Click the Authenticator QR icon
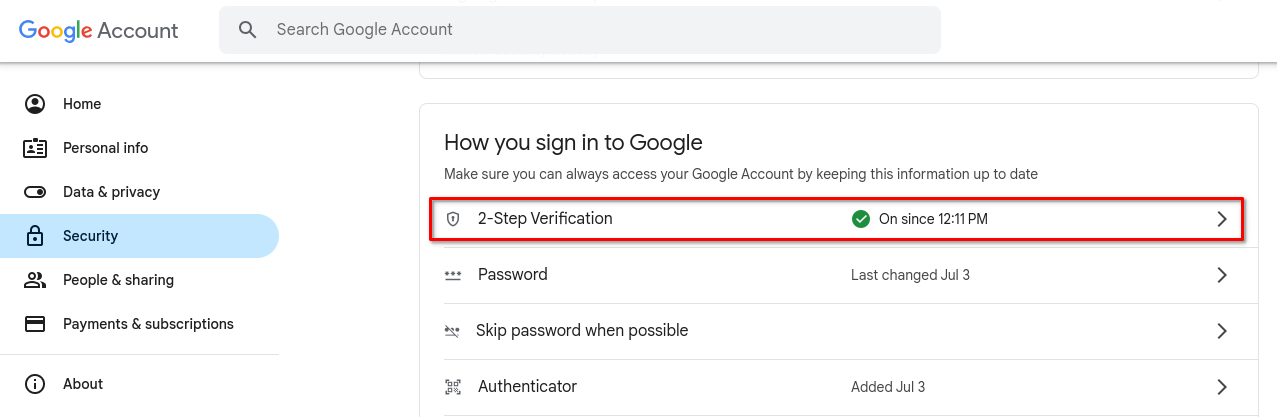 [x=453, y=387]
